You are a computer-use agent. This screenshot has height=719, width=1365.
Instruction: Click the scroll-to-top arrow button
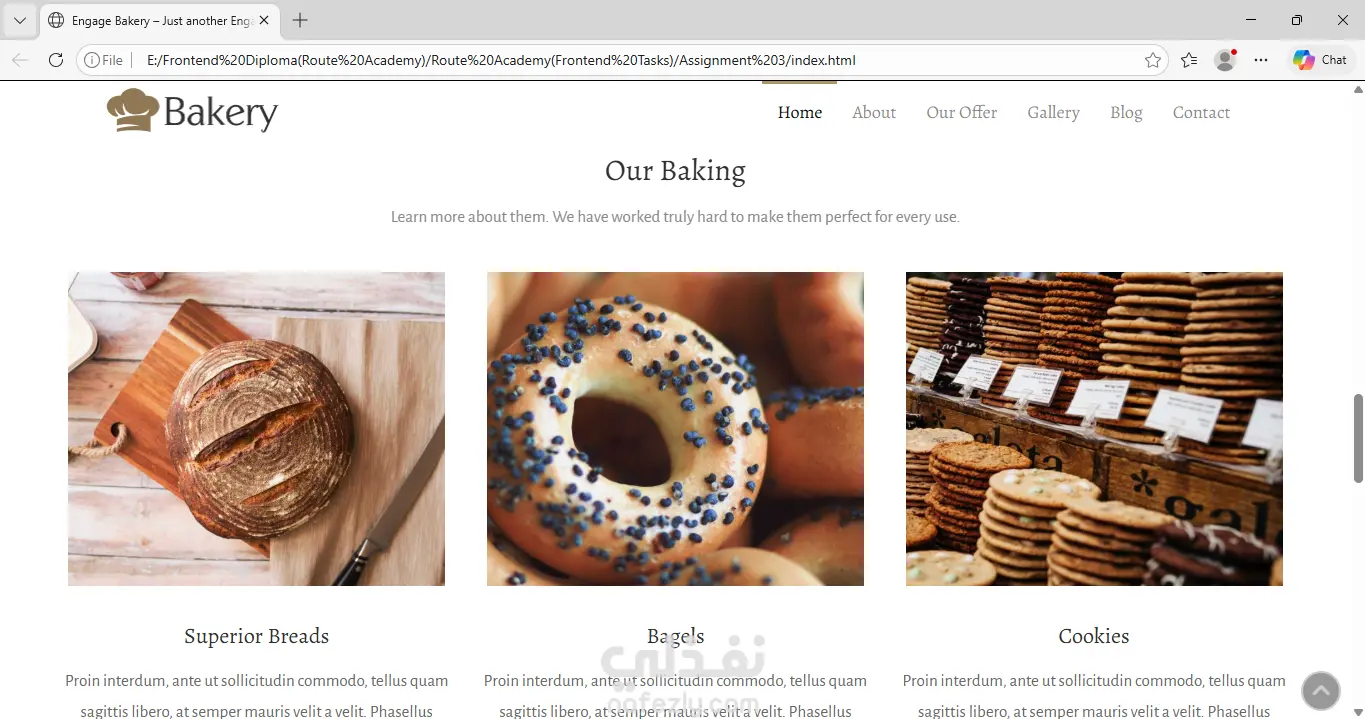point(1320,691)
